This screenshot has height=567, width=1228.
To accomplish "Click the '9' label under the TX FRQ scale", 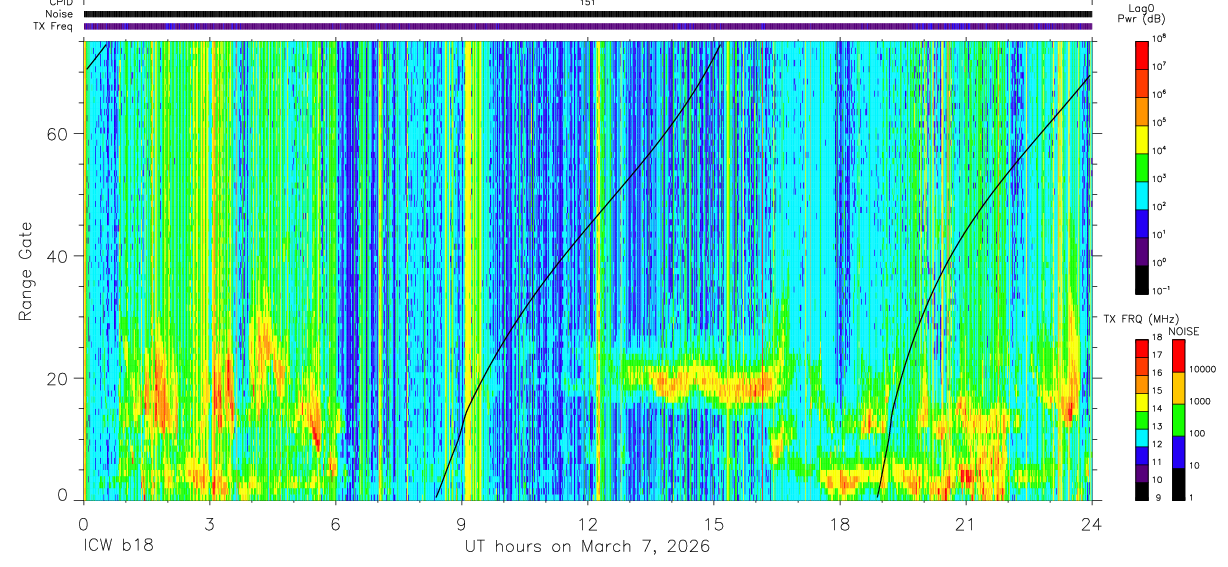I will click(1158, 498).
